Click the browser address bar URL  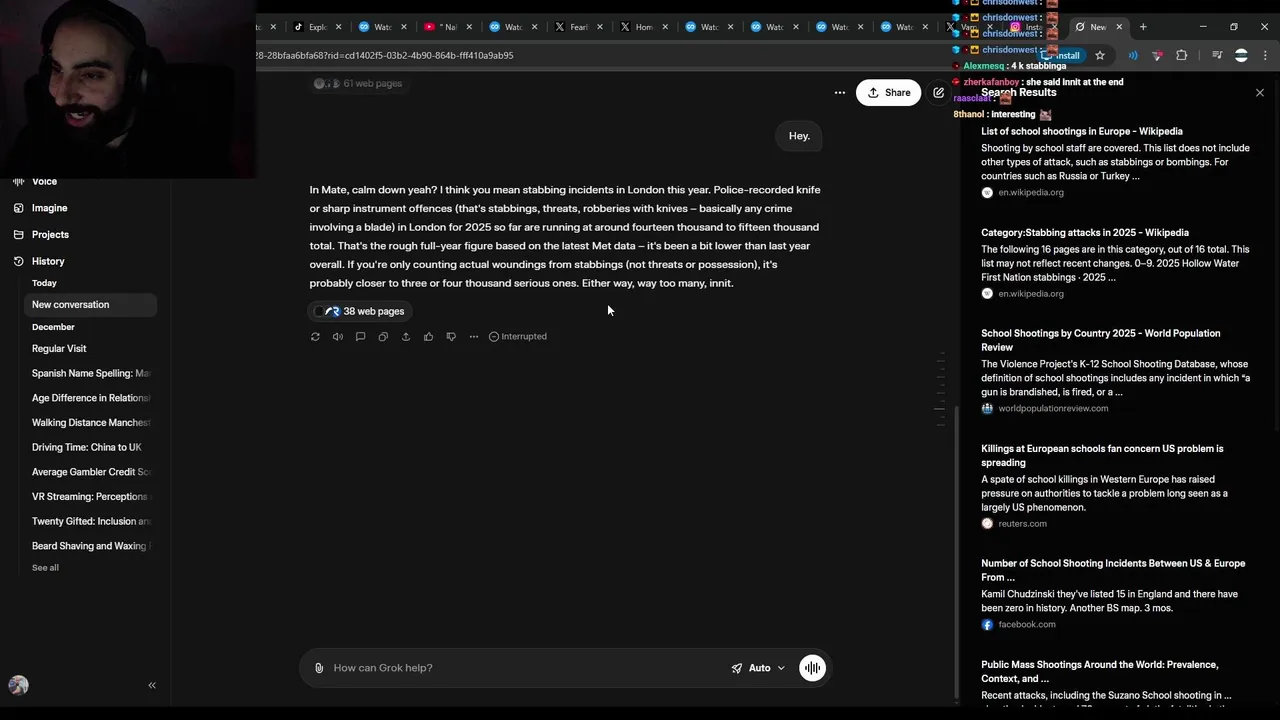coord(385,56)
